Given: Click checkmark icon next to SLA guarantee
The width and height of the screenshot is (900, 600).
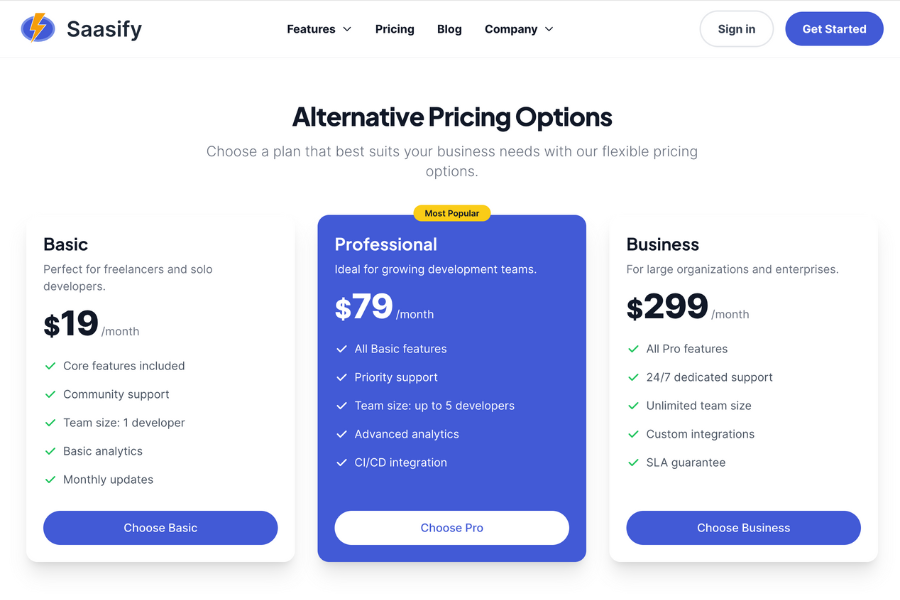Looking at the screenshot, I should tap(633, 463).
